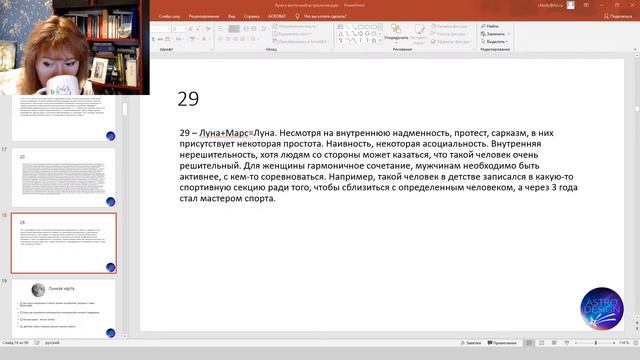Click Заменить in the editing group
The image size is (640, 360).
click(x=493, y=34)
